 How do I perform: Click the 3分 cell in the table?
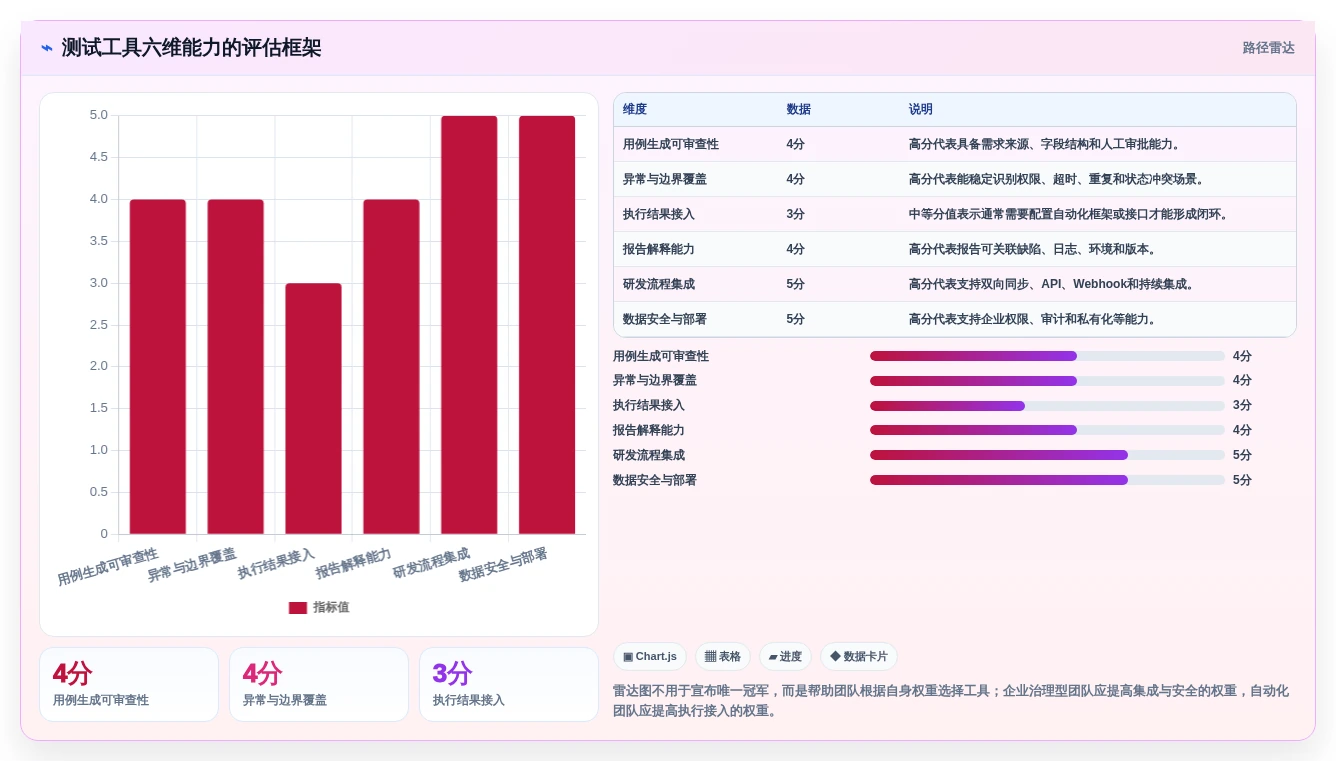(x=796, y=214)
